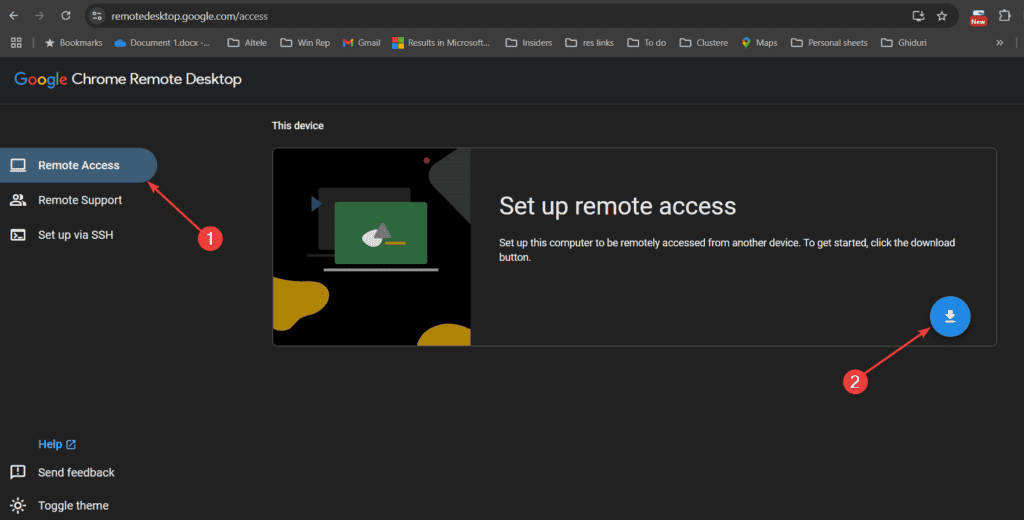This screenshot has width=1024, height=520.
Task: Click the blue download button
Action: (950, 316)
